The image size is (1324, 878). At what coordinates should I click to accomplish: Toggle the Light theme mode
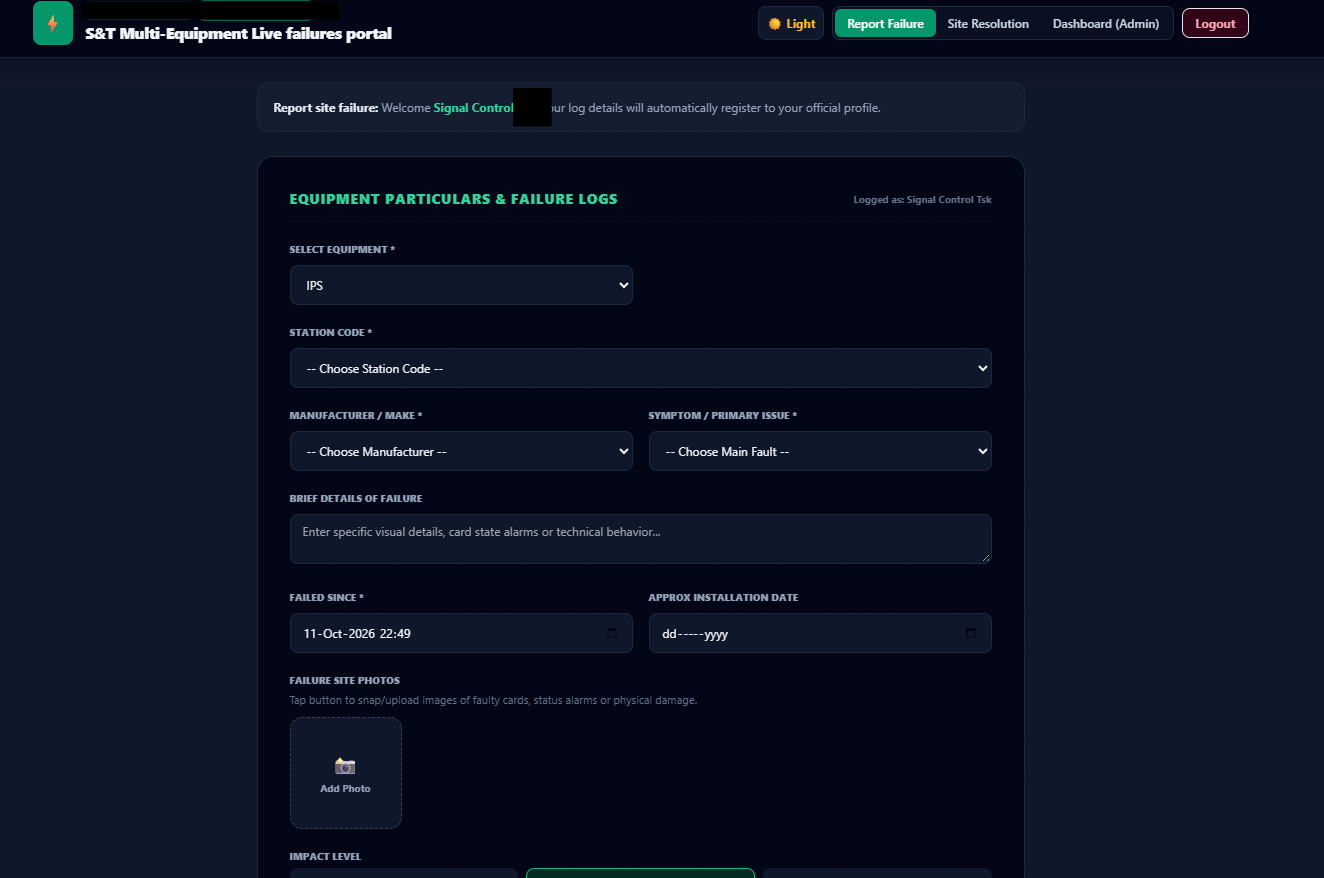pyautogui.click(x=791, y=23)
